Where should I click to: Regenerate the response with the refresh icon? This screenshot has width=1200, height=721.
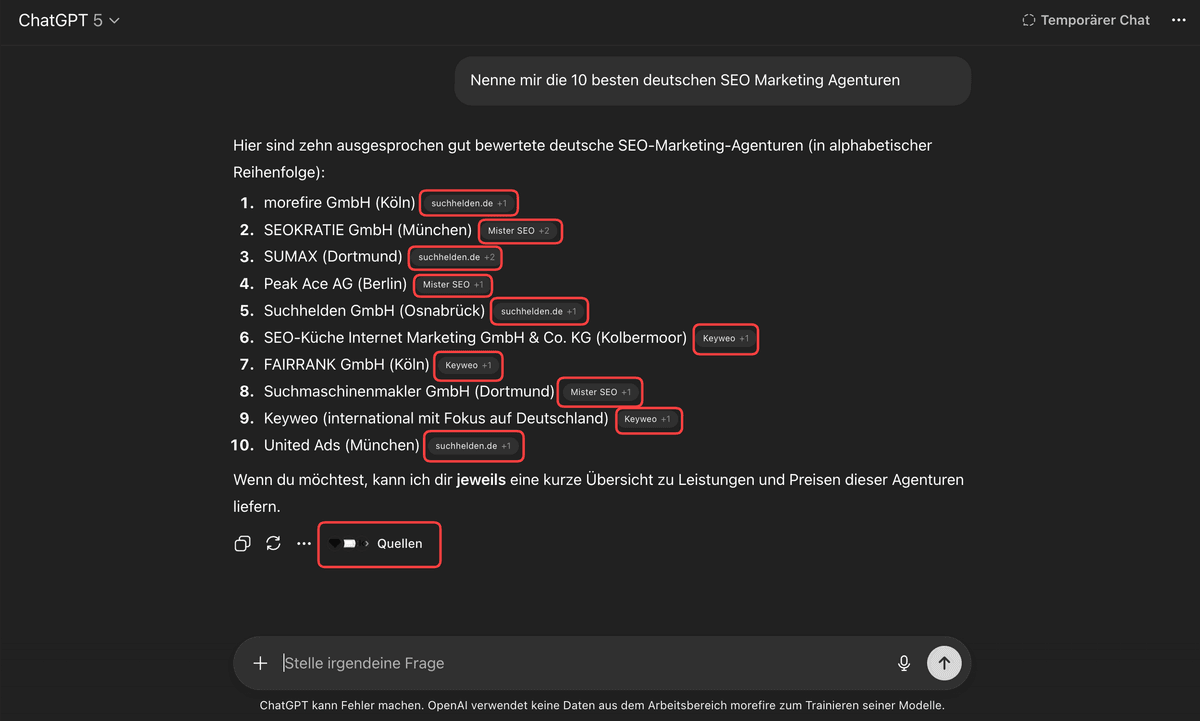click(x=273, y=544)
